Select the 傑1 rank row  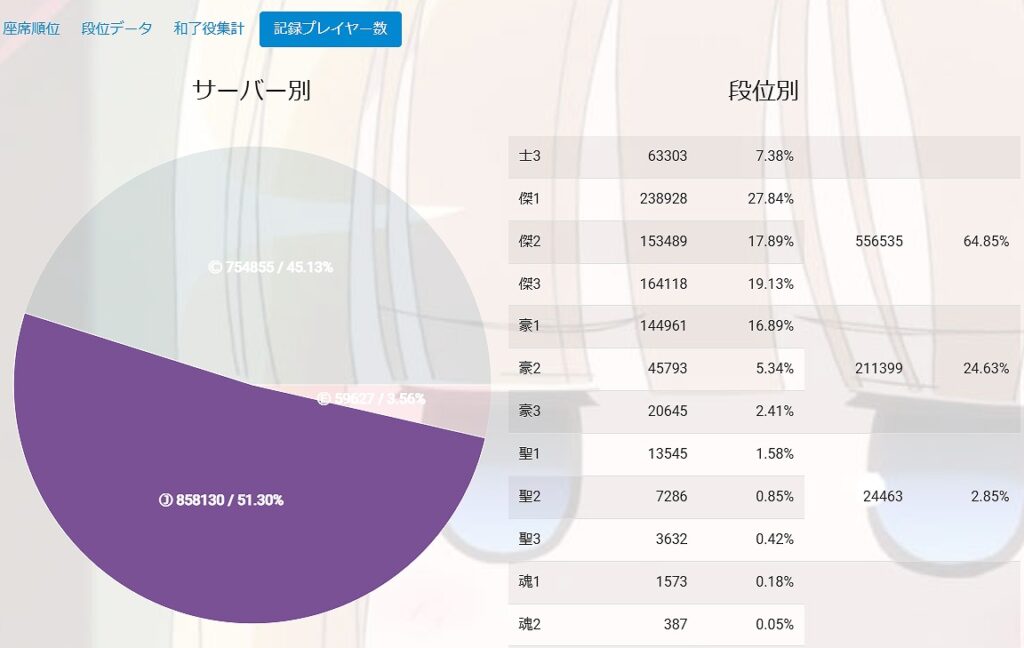click(x=656, y=199)
